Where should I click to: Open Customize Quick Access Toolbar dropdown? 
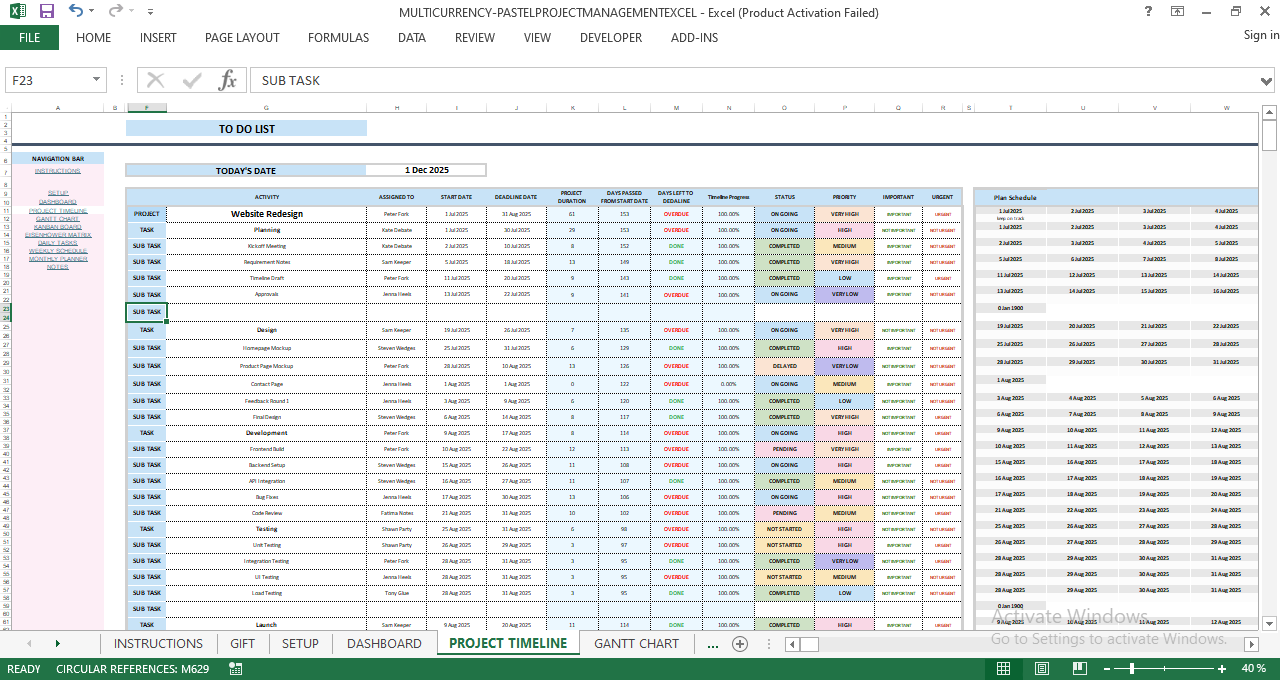click(x=150, y=12)
